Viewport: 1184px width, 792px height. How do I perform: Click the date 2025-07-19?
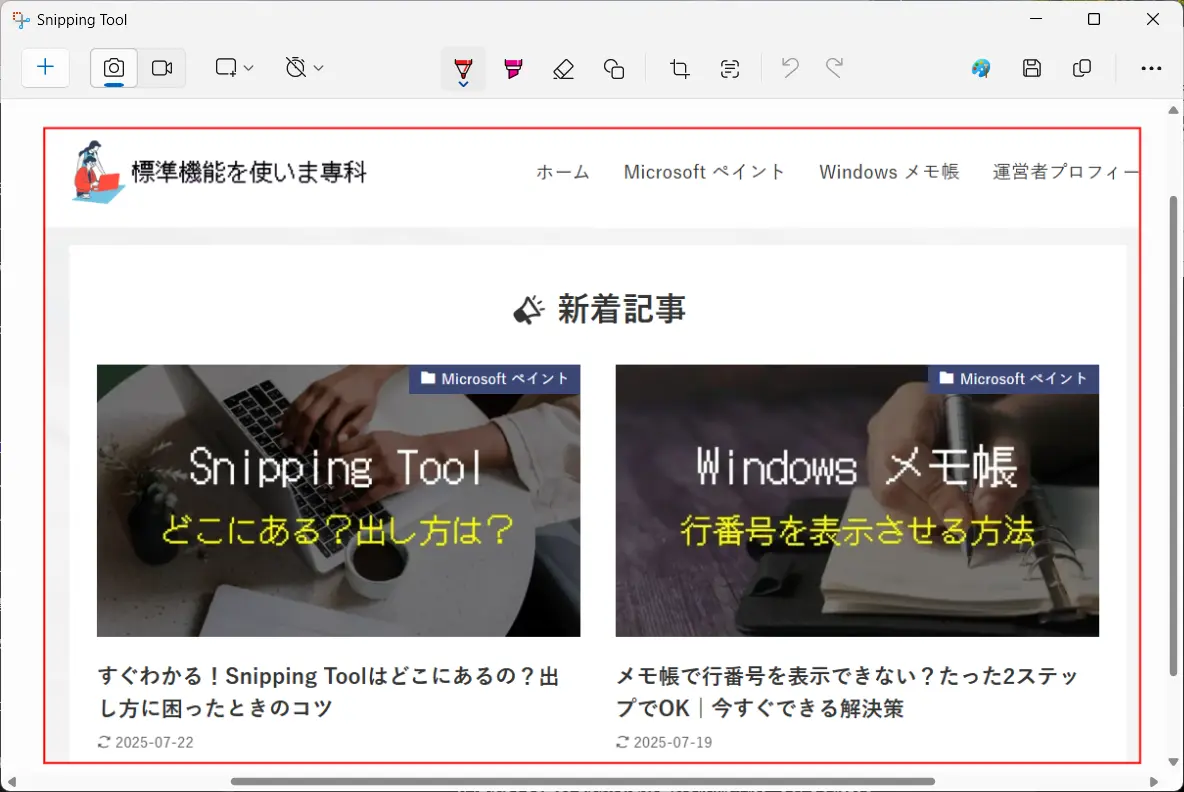pyautogui.click(x=673, y=742)
